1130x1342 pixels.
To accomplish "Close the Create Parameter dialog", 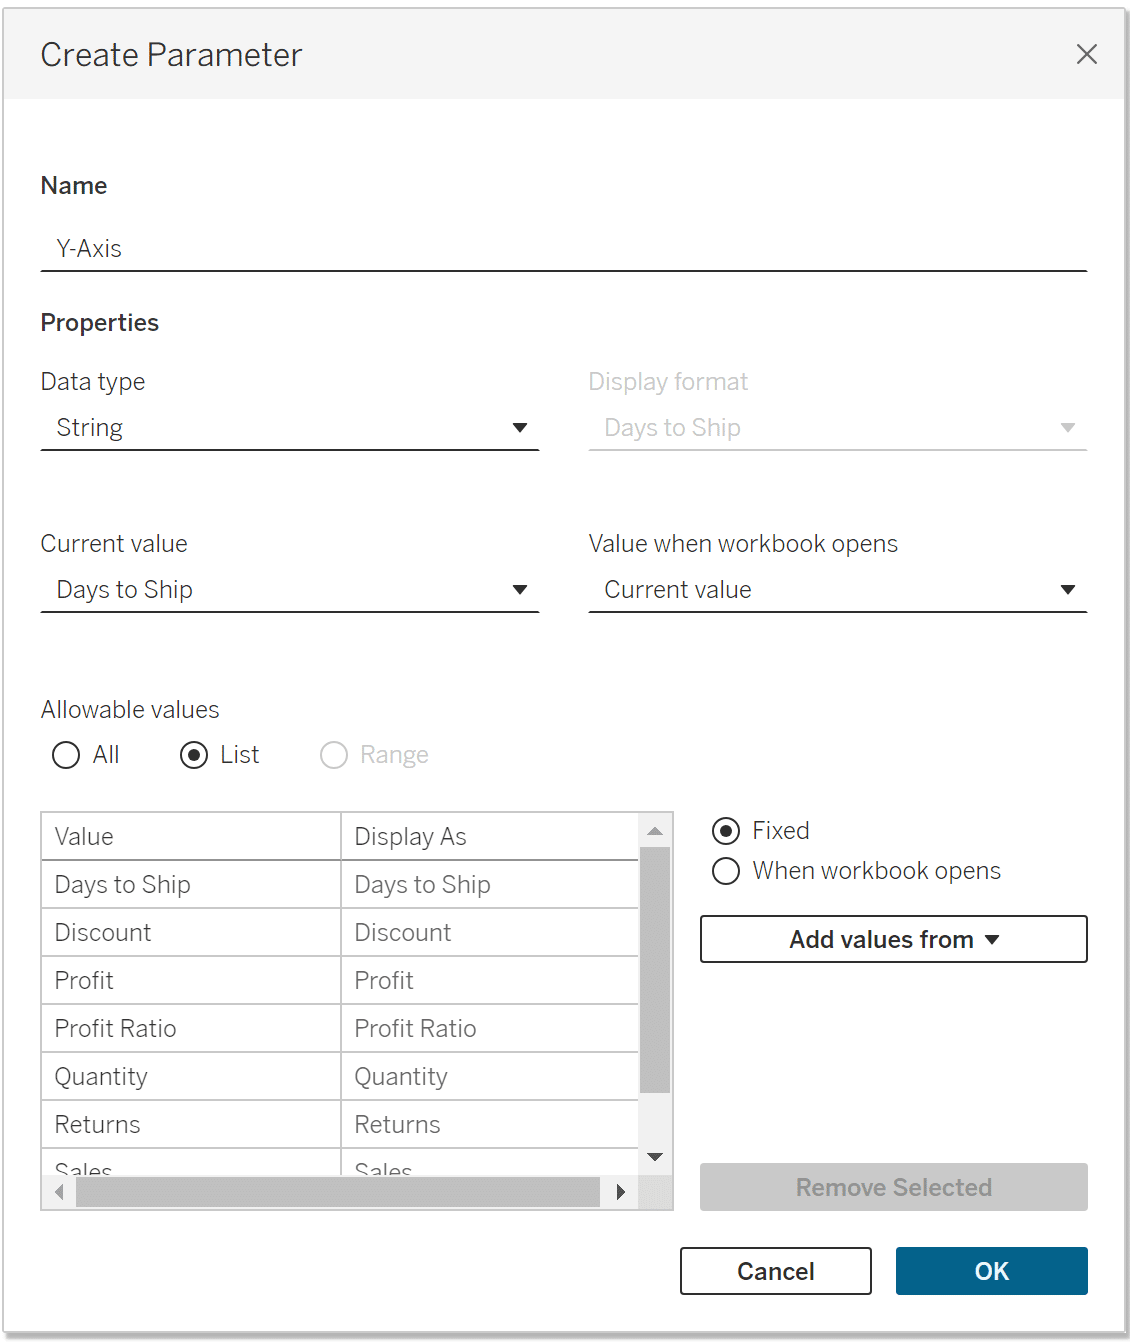I will pyautogui.click(x=1086, y=54).
